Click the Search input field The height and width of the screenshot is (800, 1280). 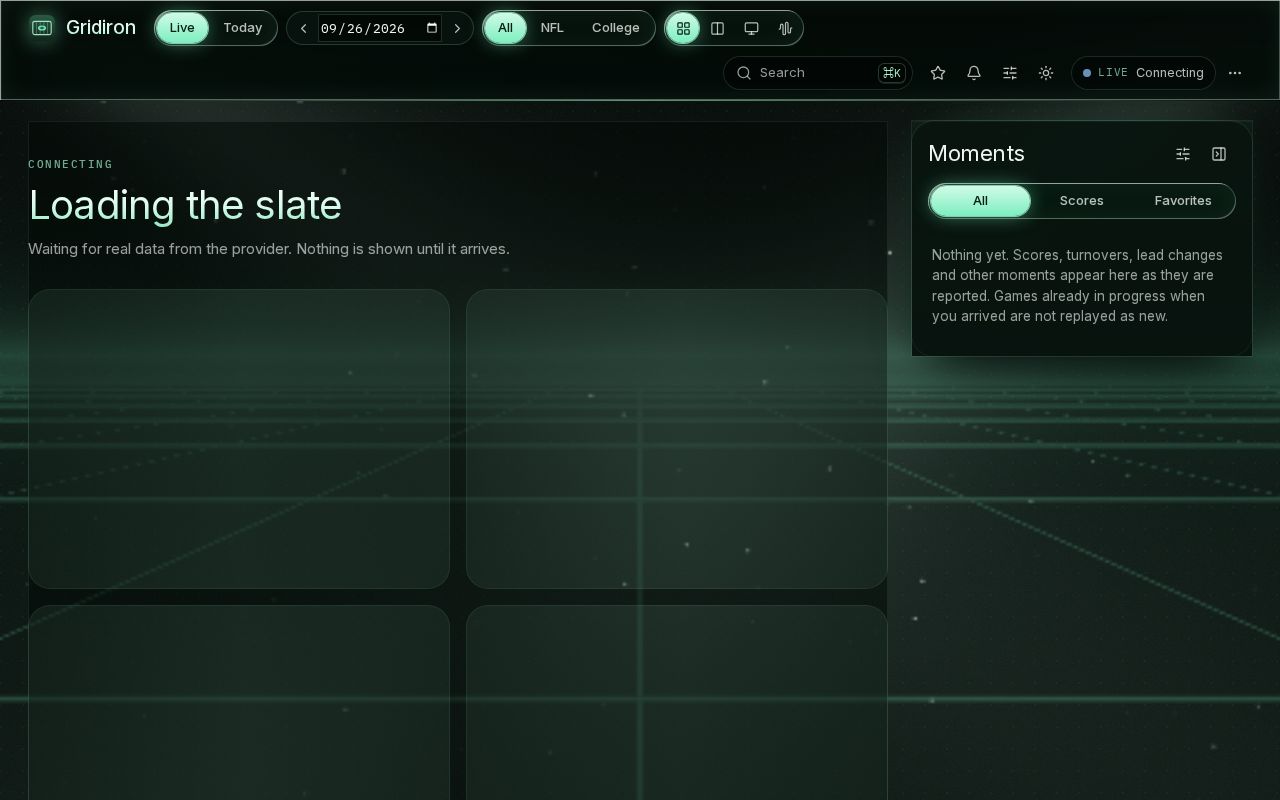817,73
